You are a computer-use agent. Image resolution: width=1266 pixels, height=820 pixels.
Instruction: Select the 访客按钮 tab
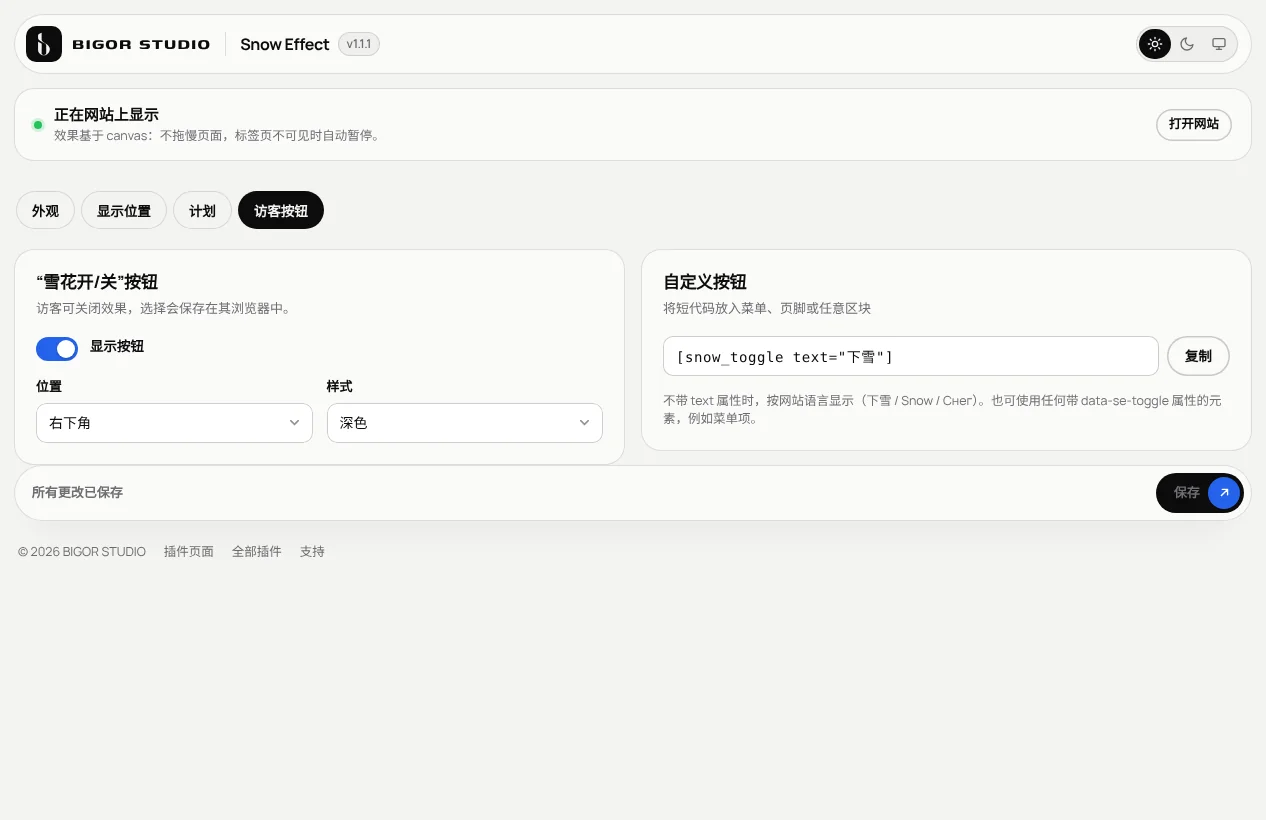pyautogui.click(x=281, y=211)
